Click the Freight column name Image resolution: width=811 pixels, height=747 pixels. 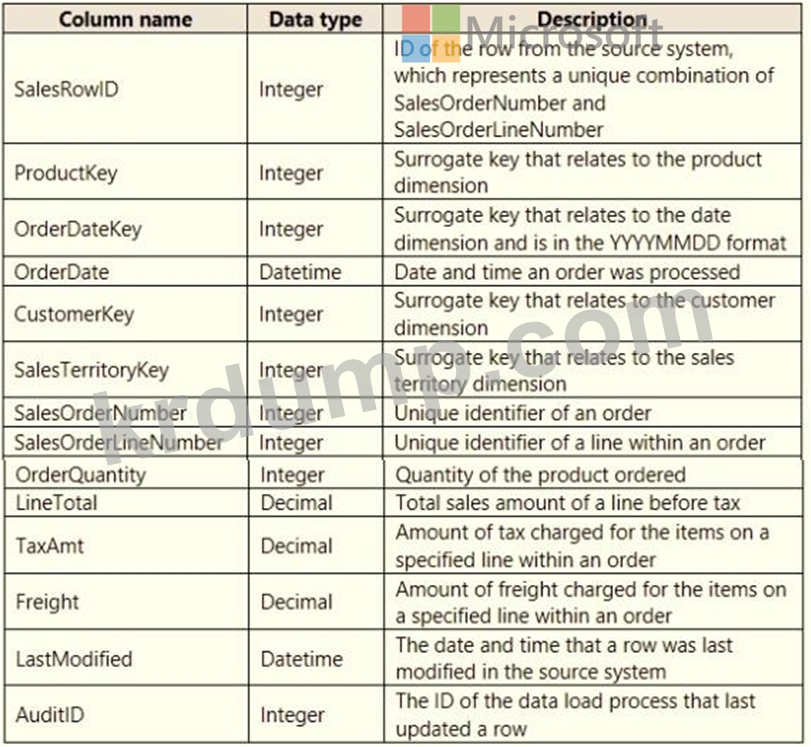click(x=47, y=602)
